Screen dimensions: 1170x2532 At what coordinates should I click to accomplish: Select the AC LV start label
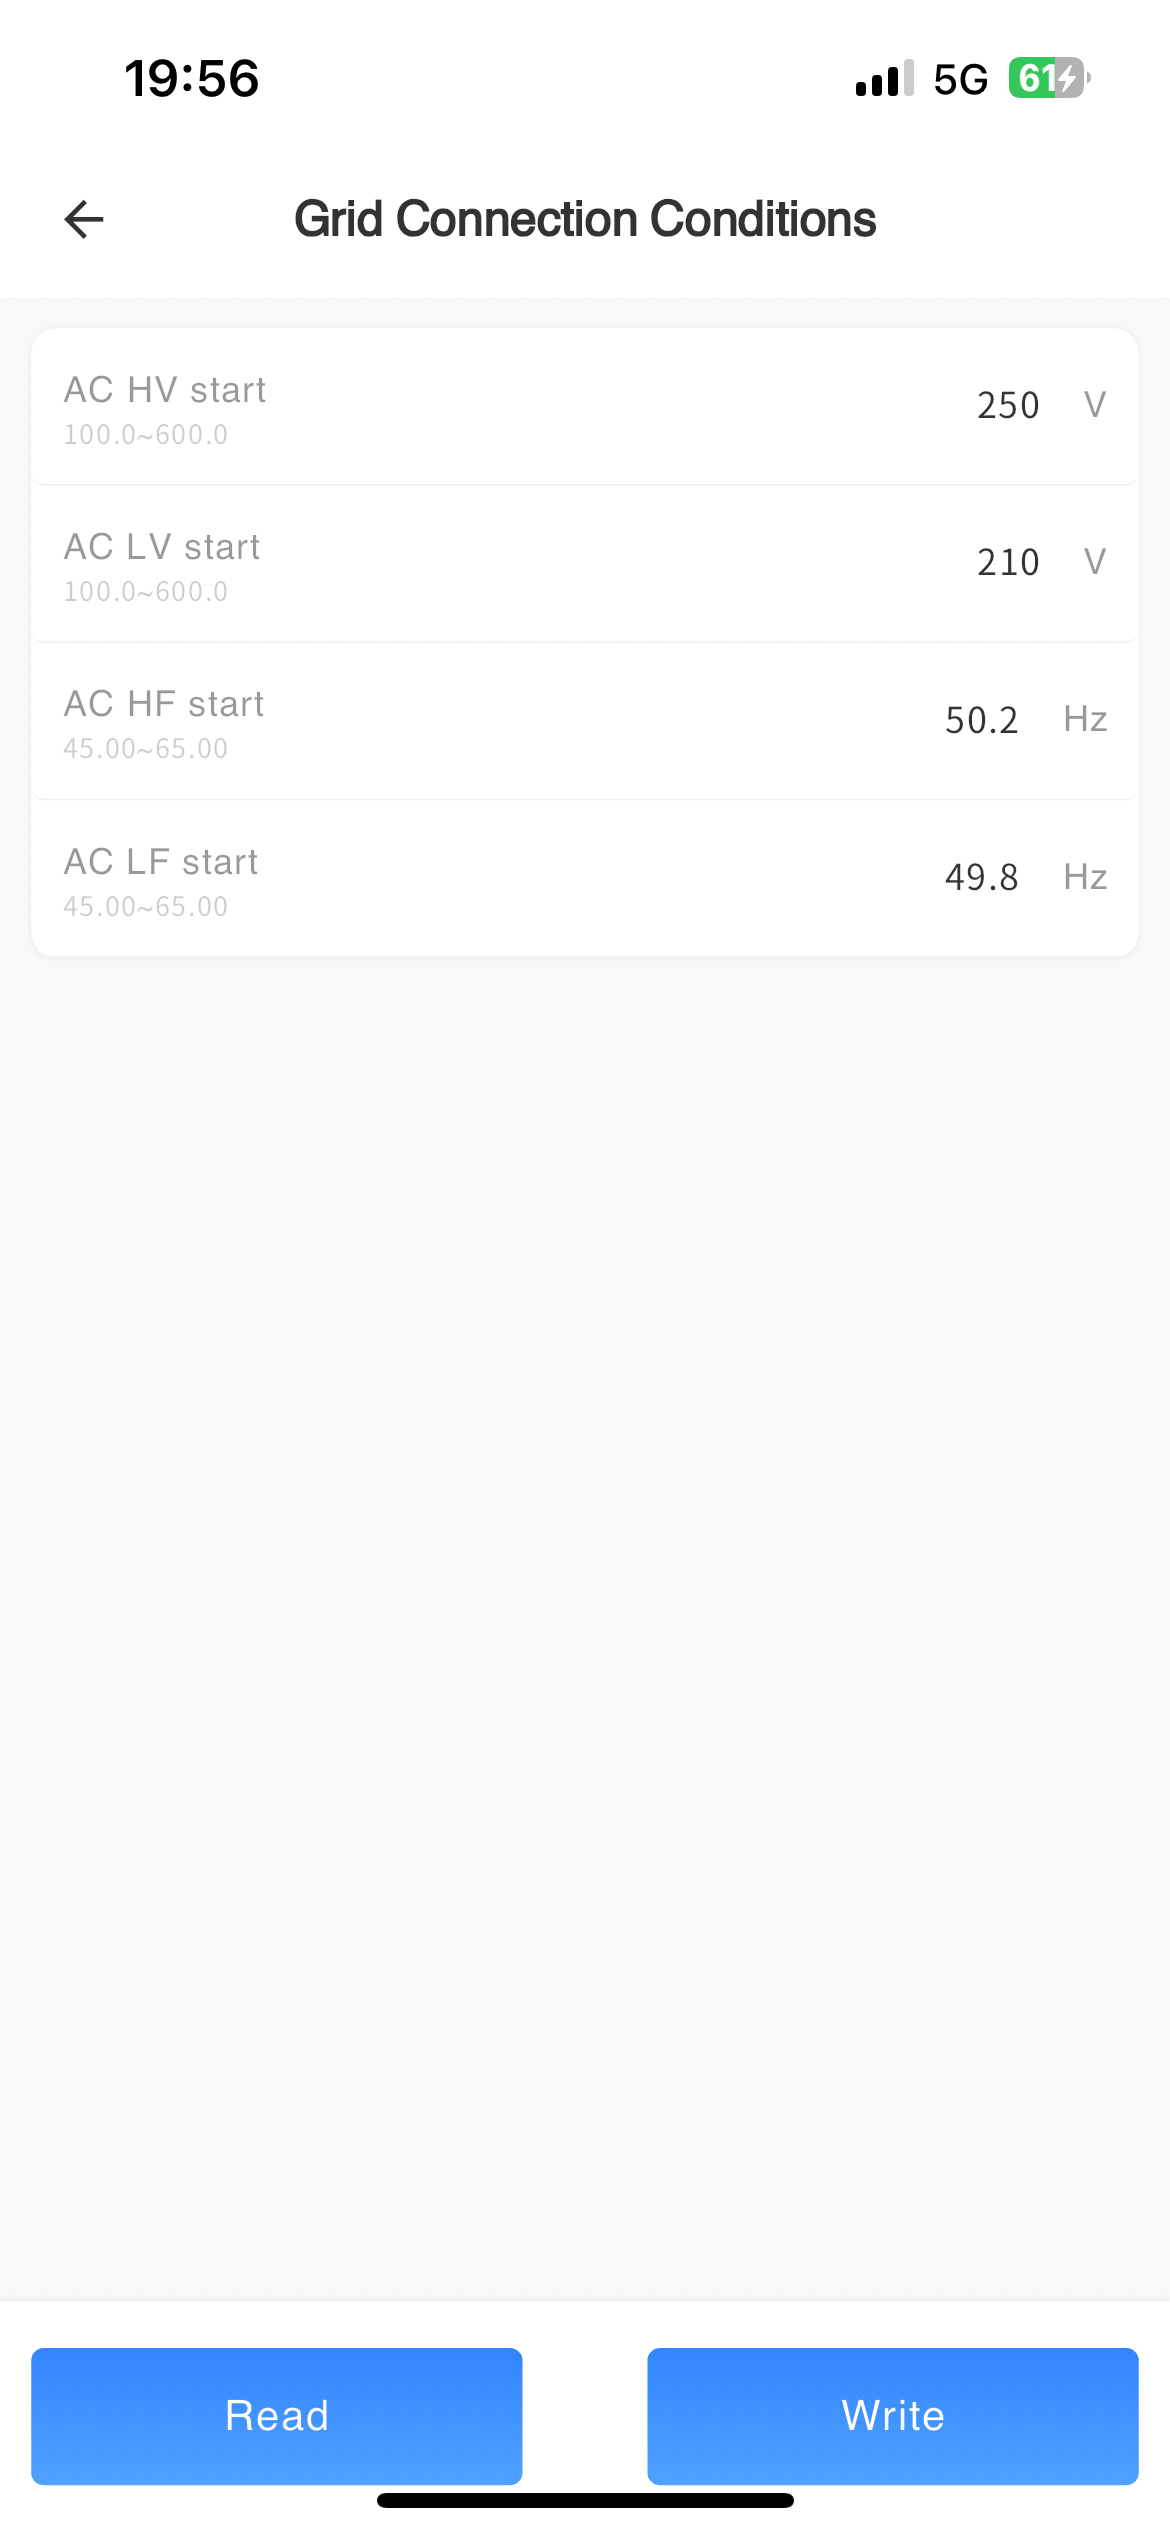(162, 547)
